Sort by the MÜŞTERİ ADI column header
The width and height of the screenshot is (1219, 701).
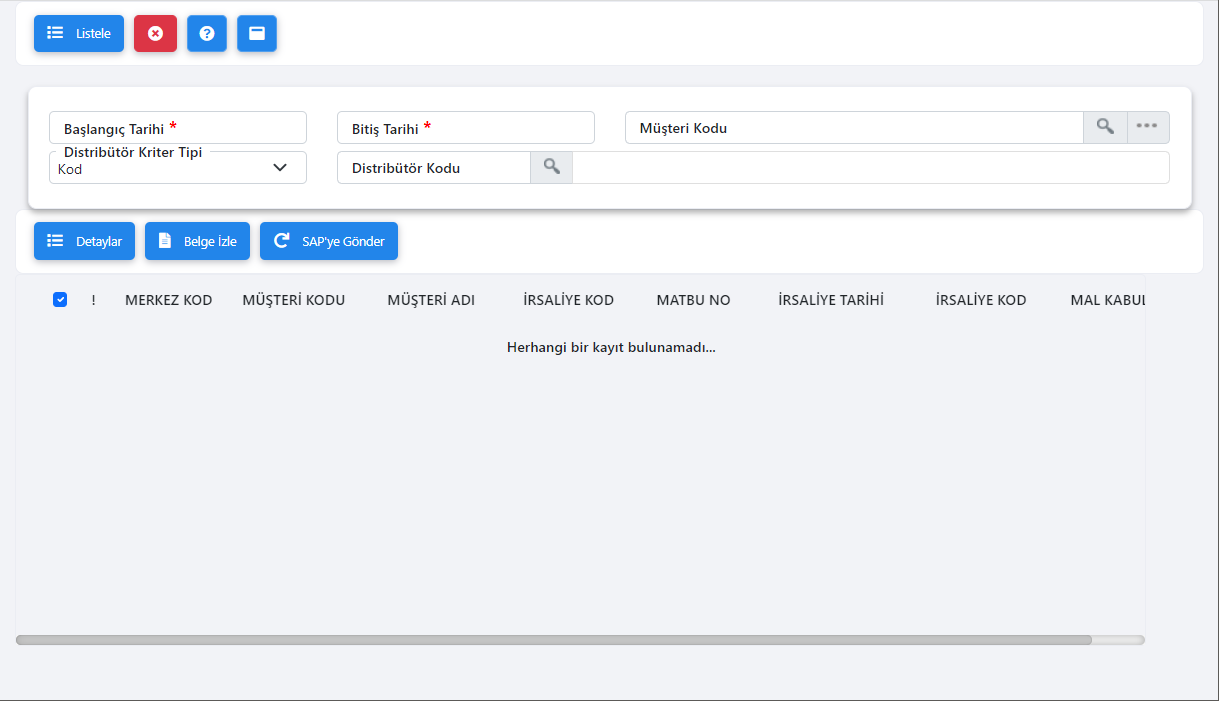click(431, 300)
